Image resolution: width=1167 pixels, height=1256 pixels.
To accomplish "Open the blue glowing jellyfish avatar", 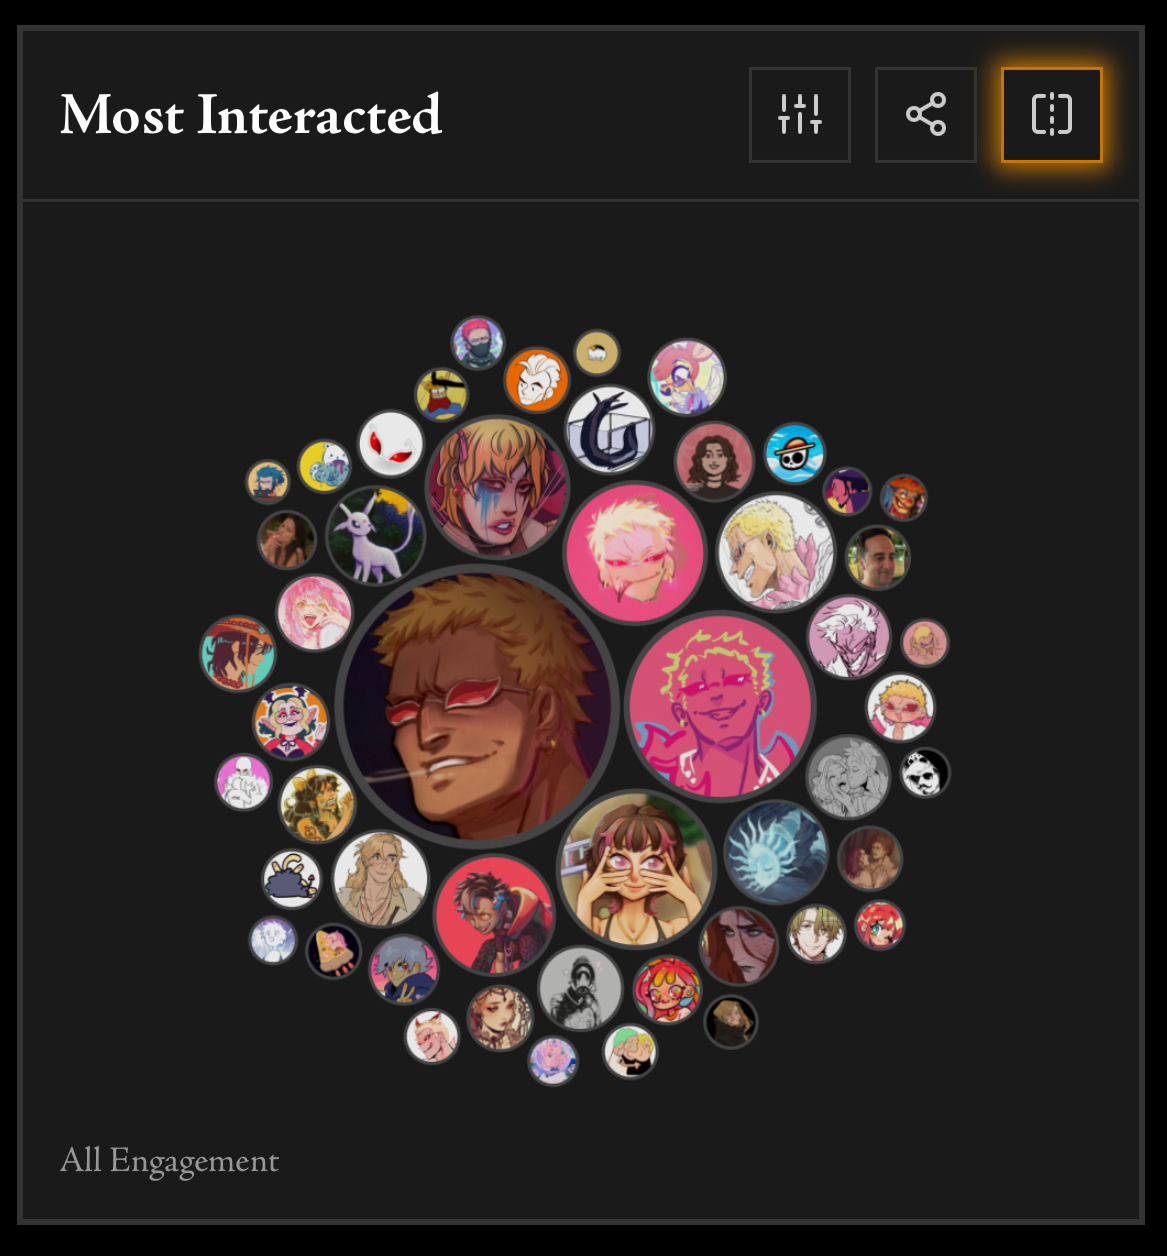I will (x=776, y=852).
